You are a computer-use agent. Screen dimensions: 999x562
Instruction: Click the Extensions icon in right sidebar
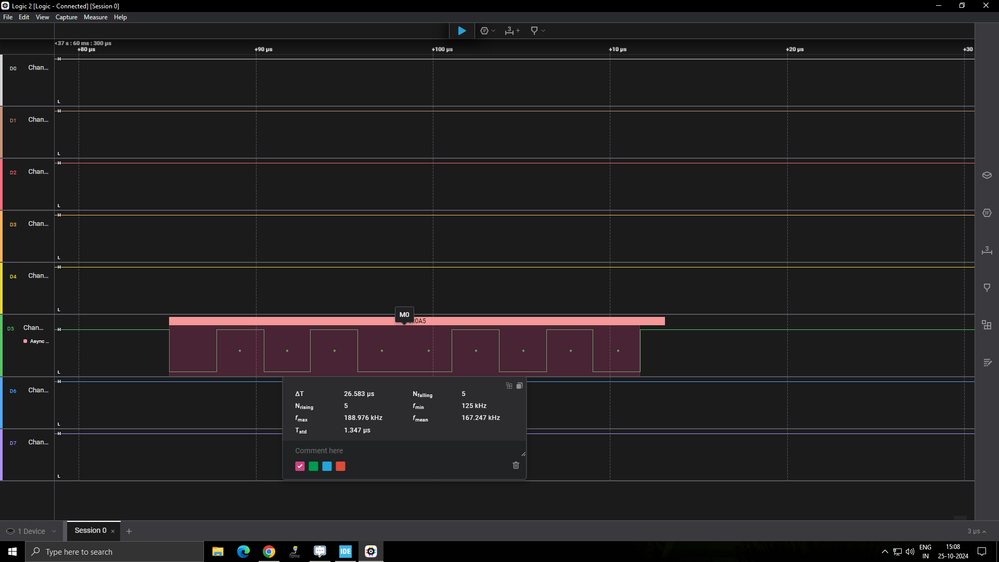(987, 325)
